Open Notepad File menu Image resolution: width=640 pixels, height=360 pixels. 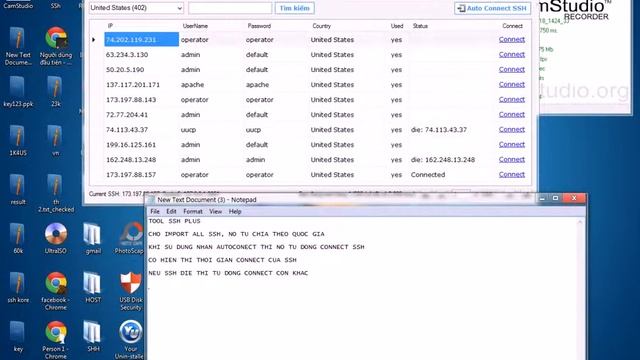[x=155, y=211]
